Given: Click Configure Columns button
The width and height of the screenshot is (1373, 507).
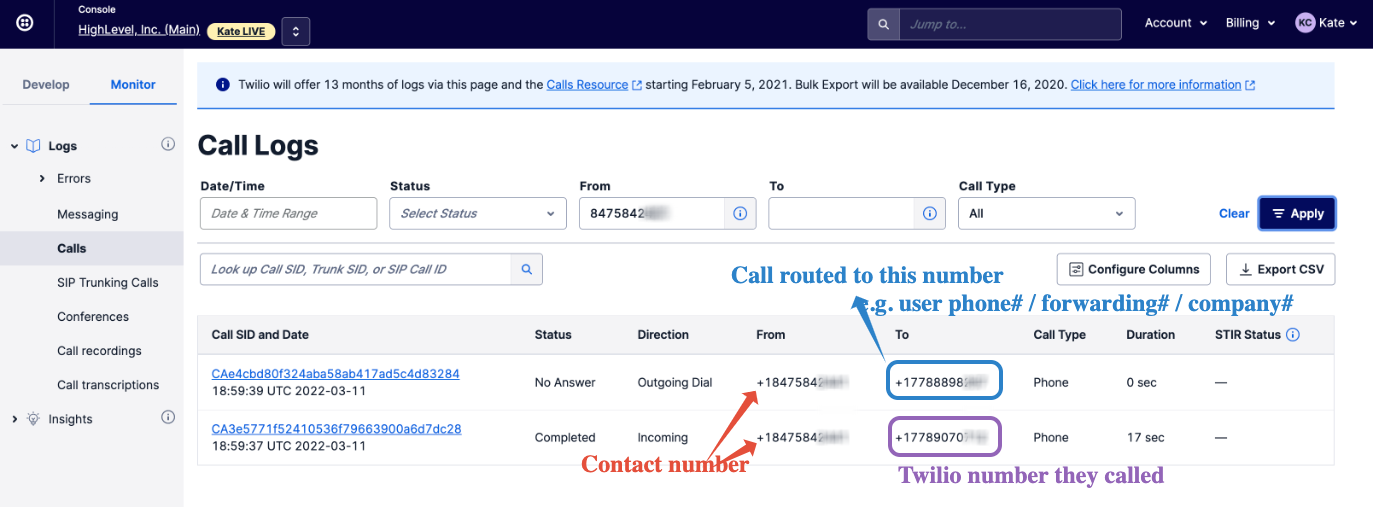Looking at the screenshot, I should [1134, 269].
